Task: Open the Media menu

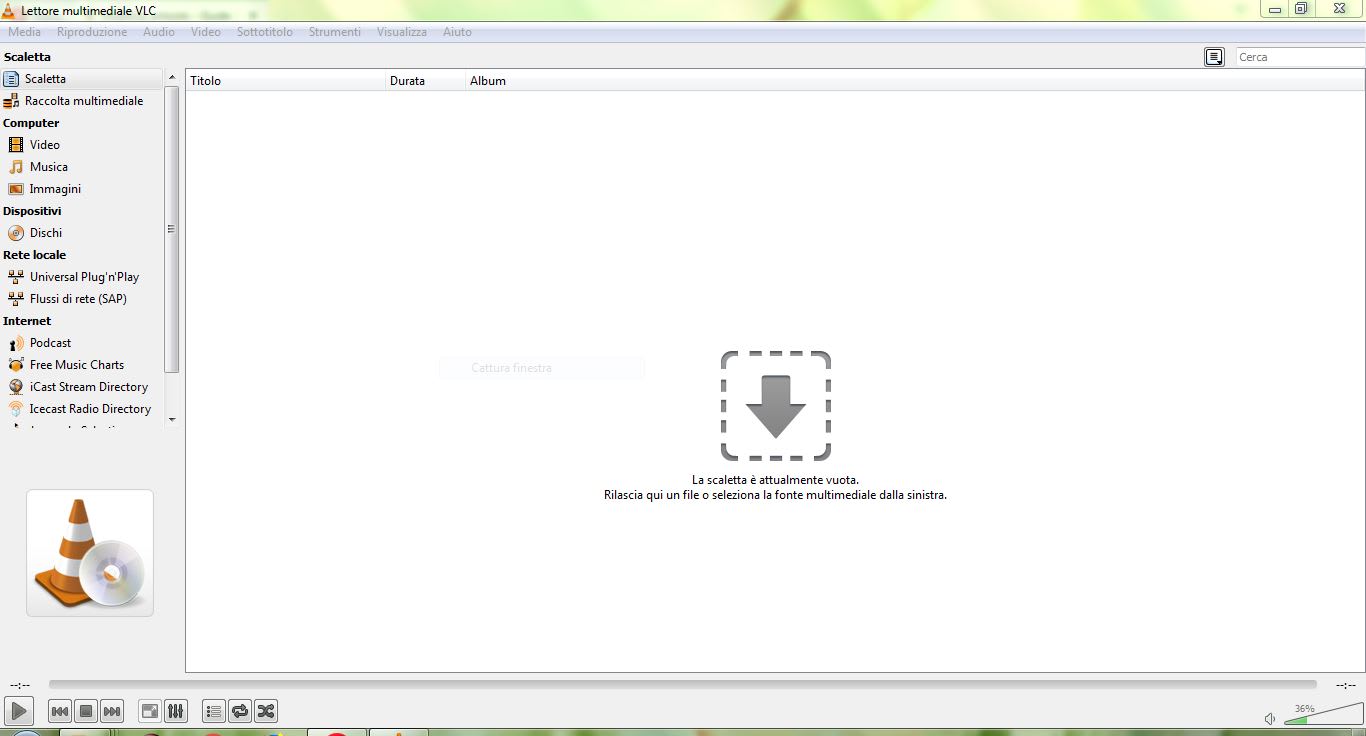Action: click(x=25, y=32)
